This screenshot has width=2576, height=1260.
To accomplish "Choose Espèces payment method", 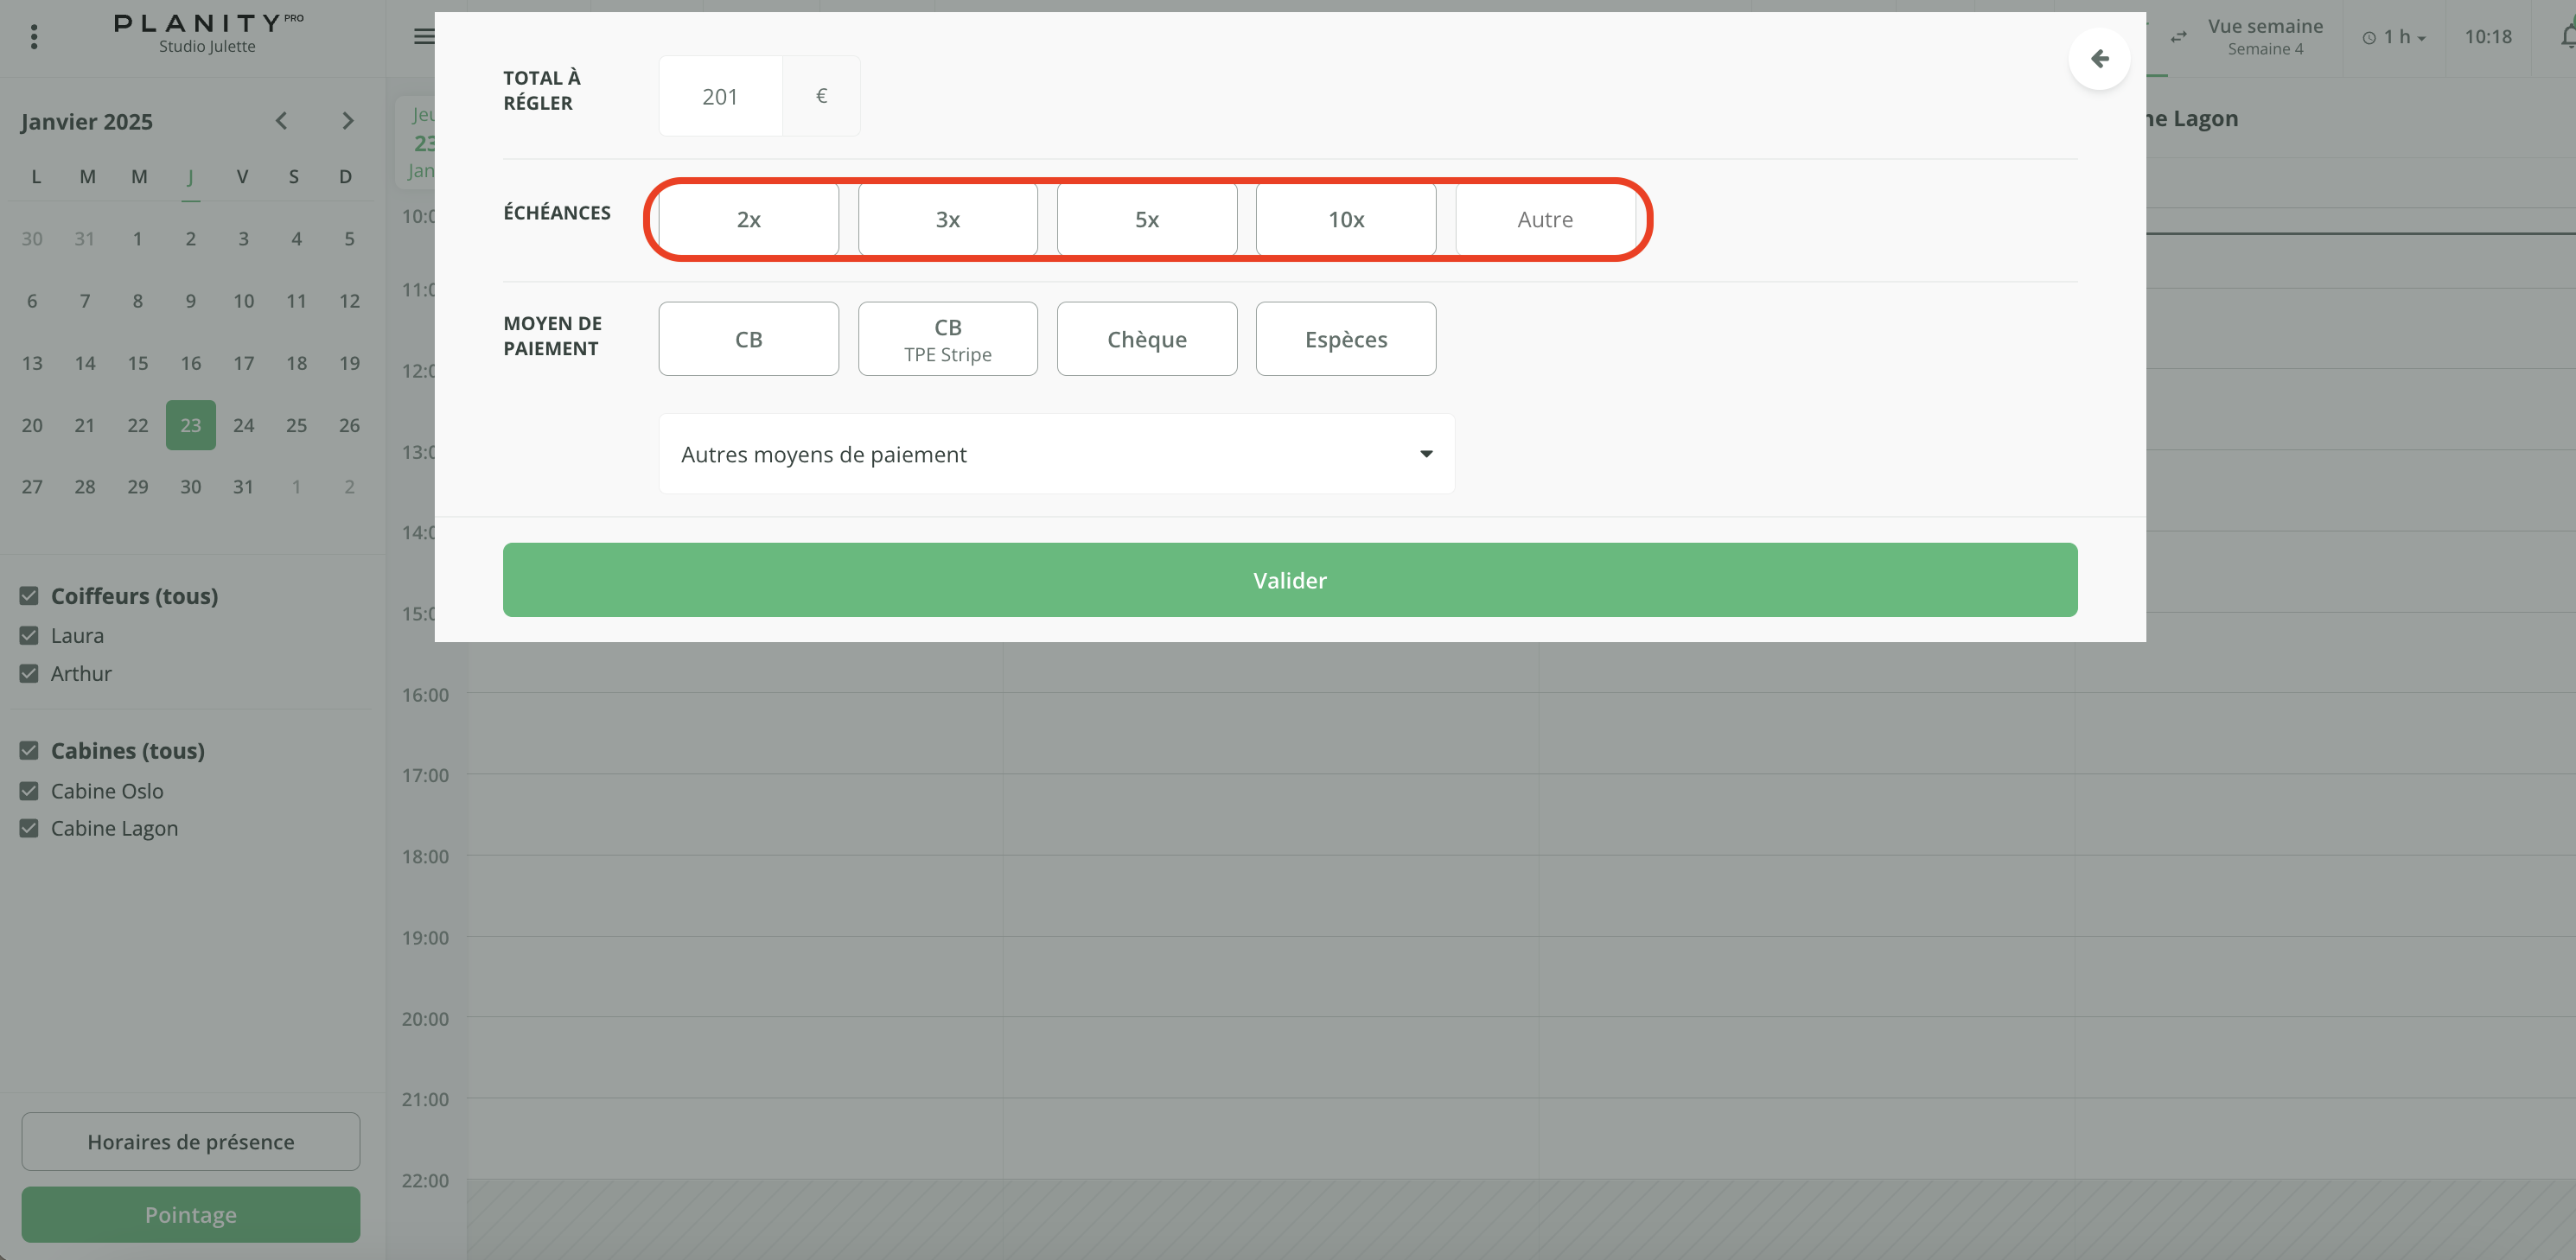I will (1345, 340).
